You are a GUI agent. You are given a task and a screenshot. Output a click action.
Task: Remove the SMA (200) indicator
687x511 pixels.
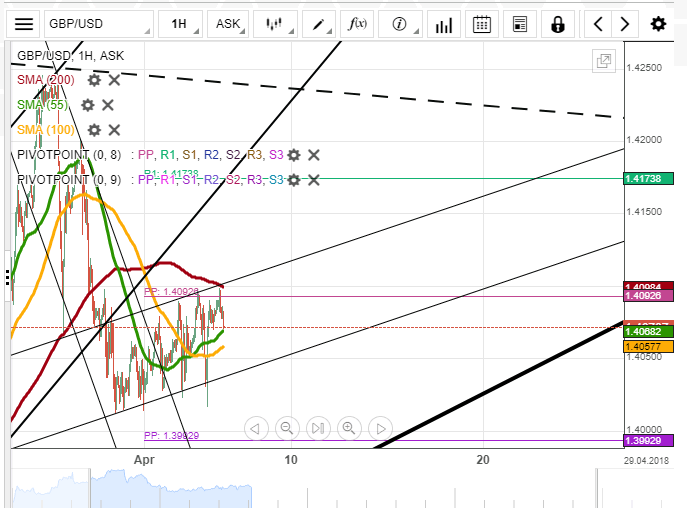pos(114,80)
